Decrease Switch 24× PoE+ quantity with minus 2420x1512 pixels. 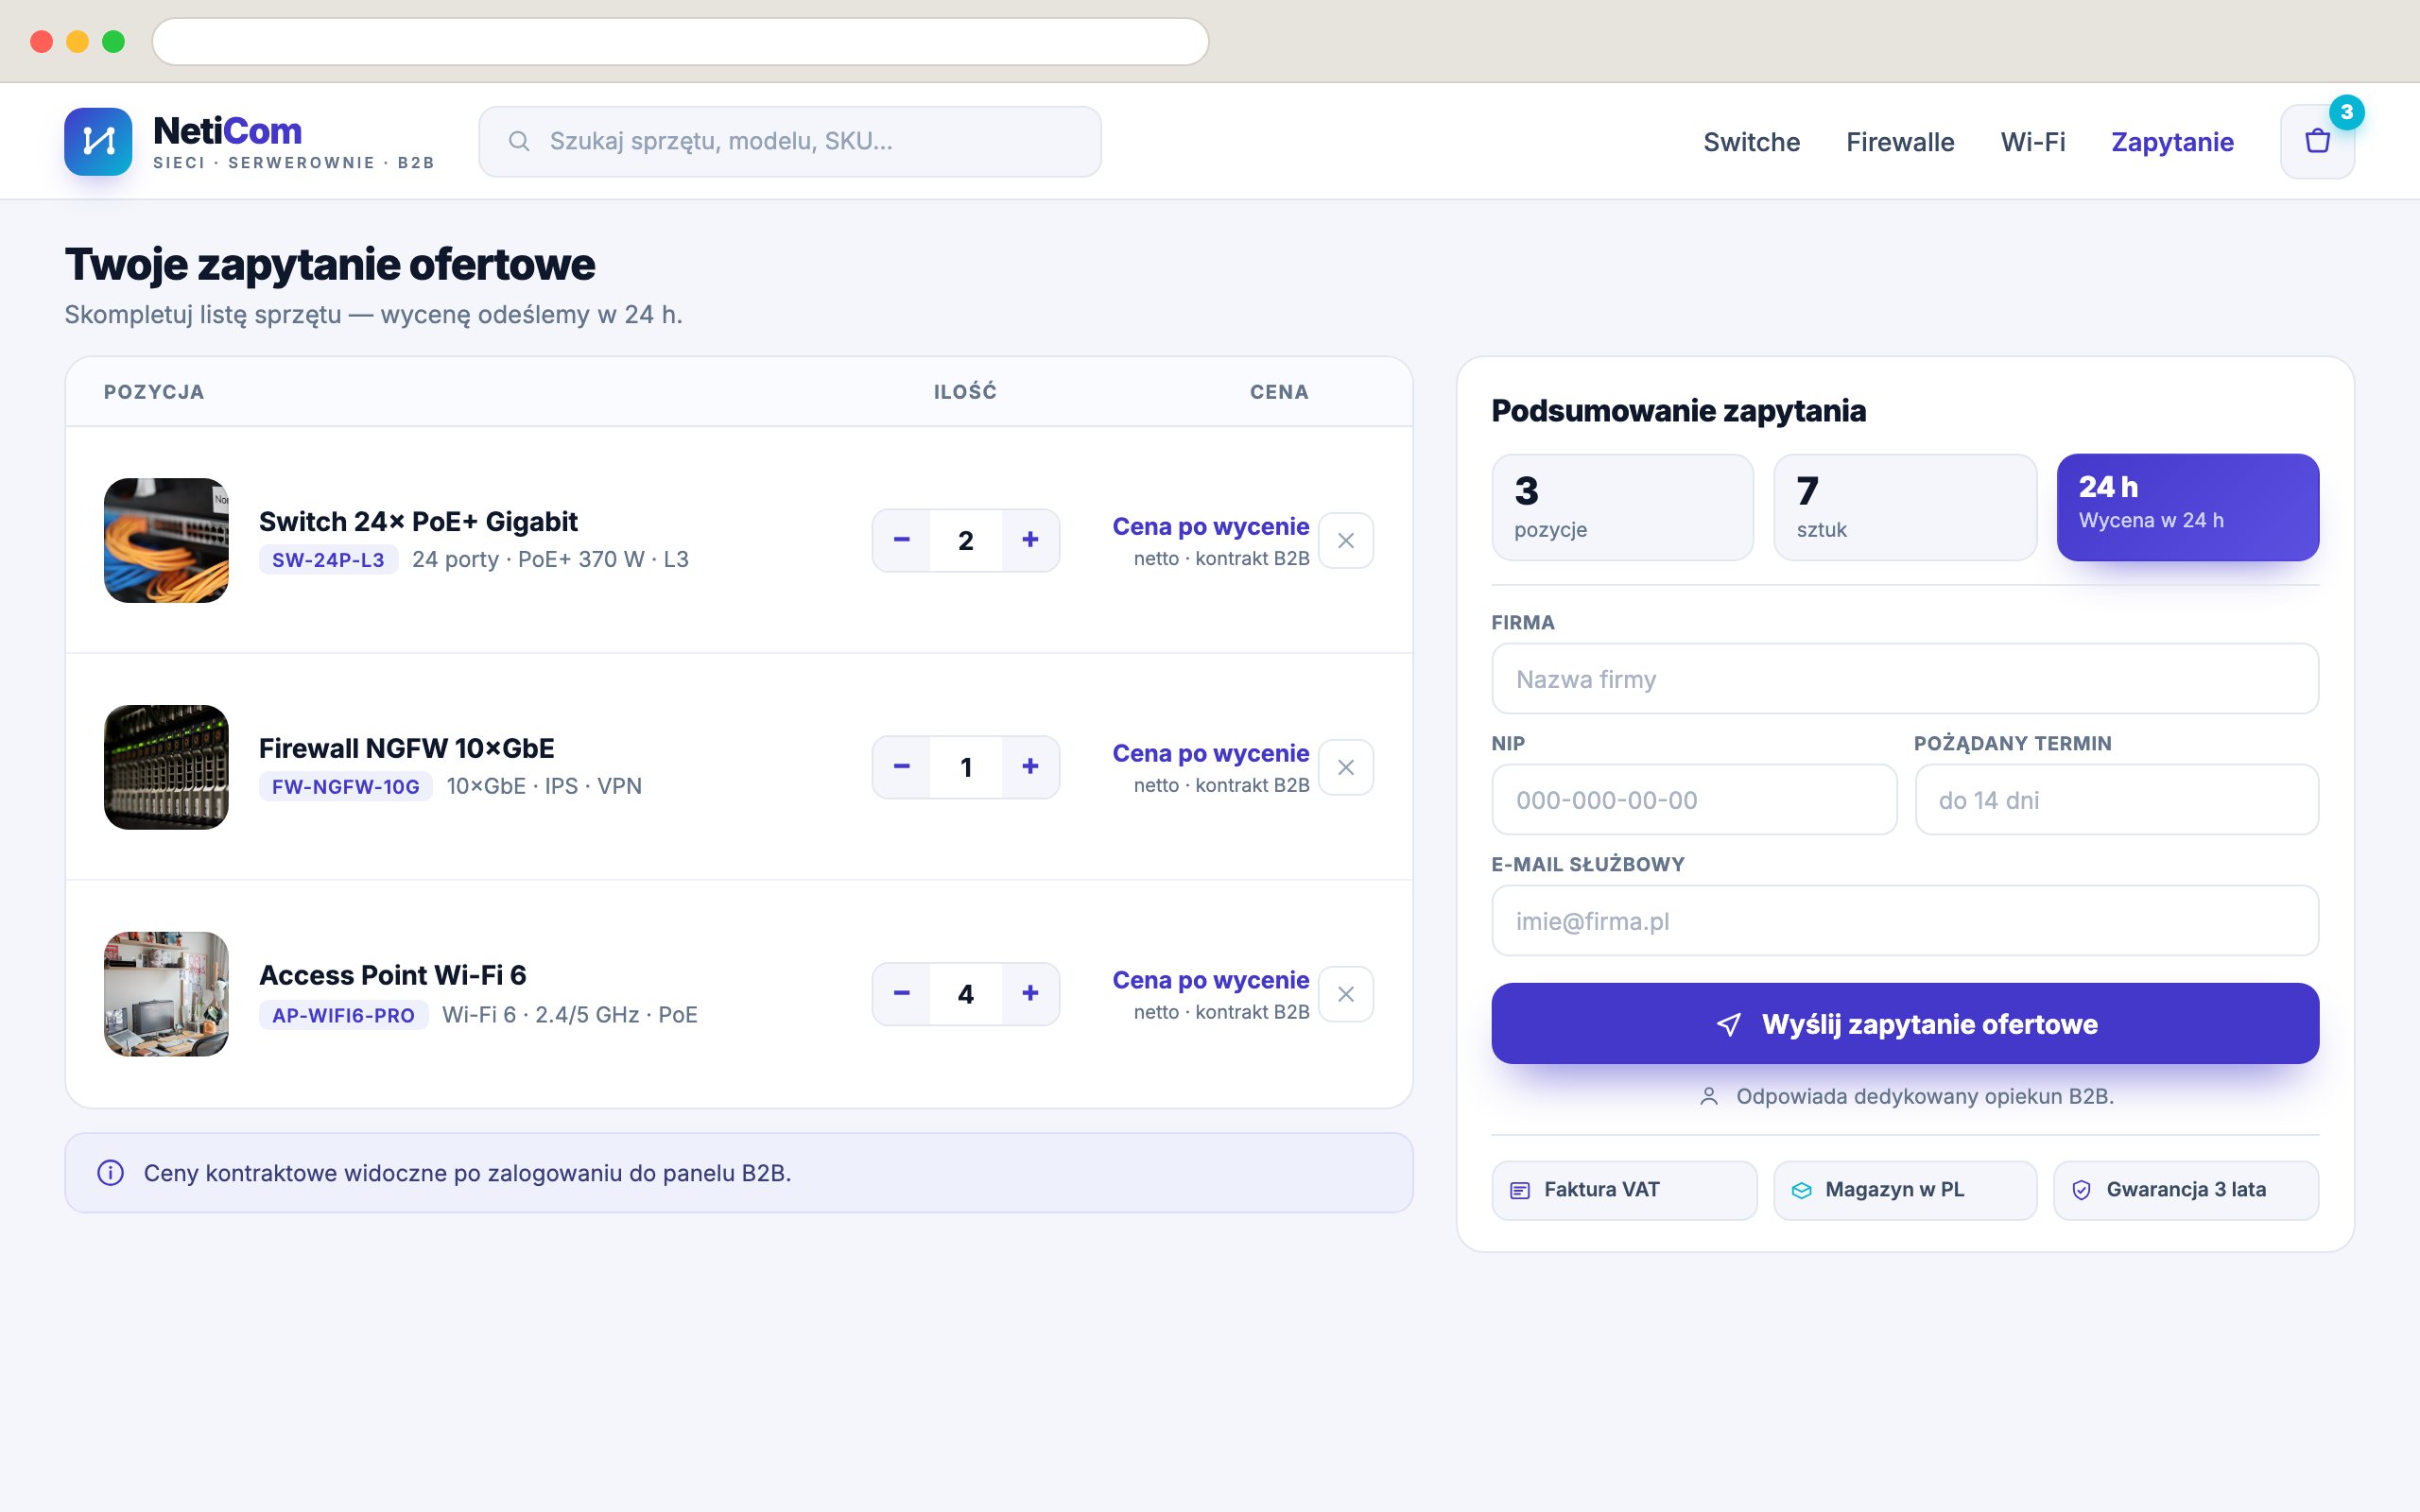coord(901,540)
